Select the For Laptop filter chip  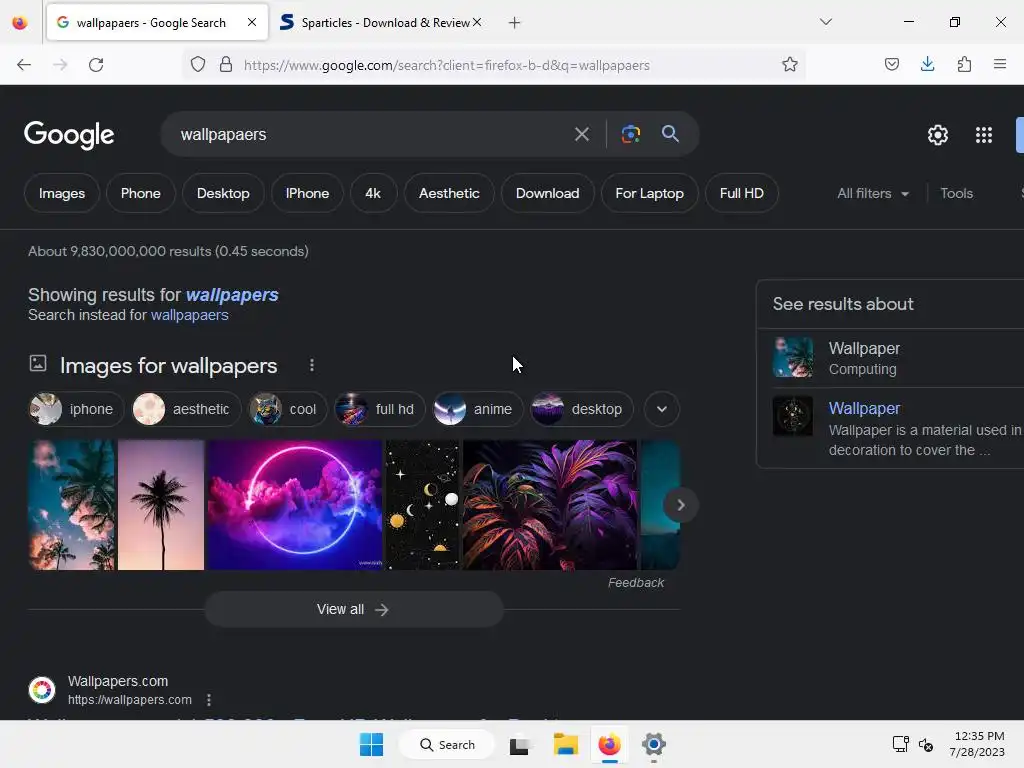click(649, 193)
